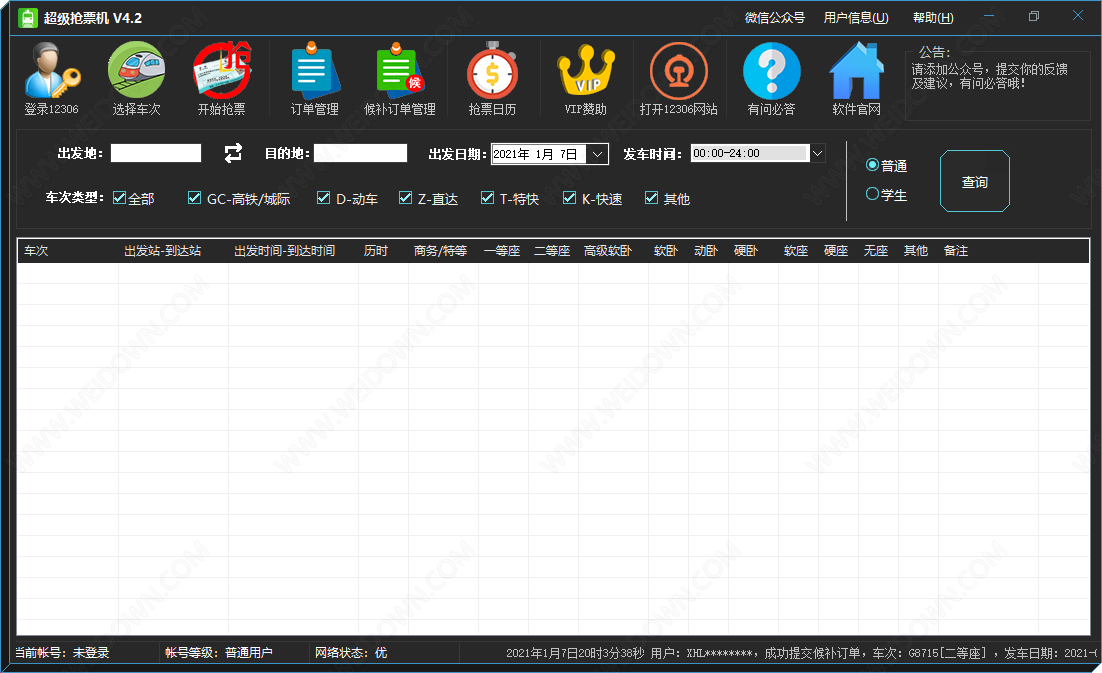
Task: Click the 出发时间-到达时间 column header
Action: 285,251
